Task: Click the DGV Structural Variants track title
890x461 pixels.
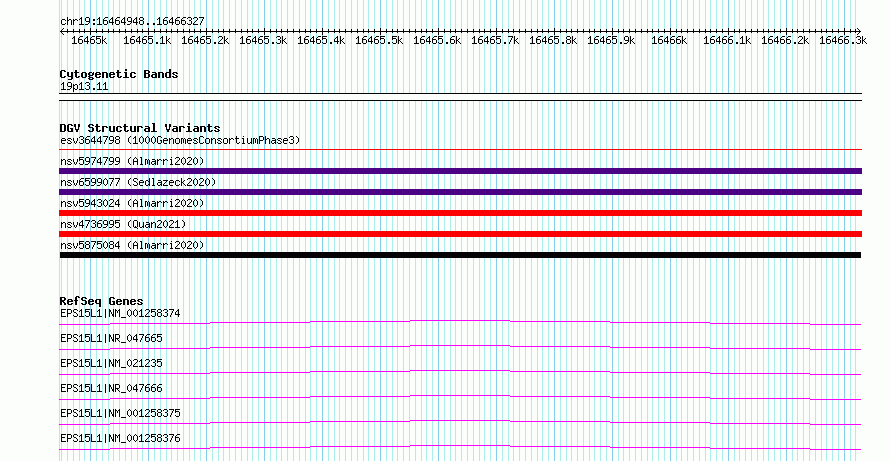Action: coord(140,128)
